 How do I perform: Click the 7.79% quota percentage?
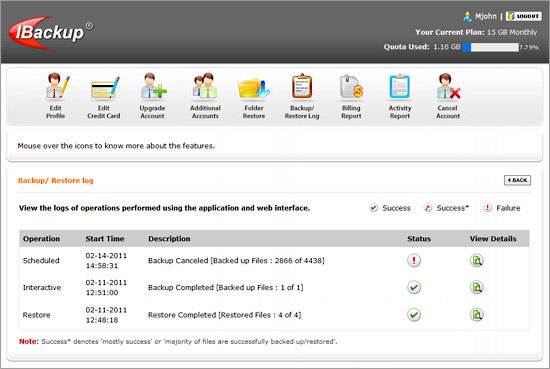[x=529, y=47]
